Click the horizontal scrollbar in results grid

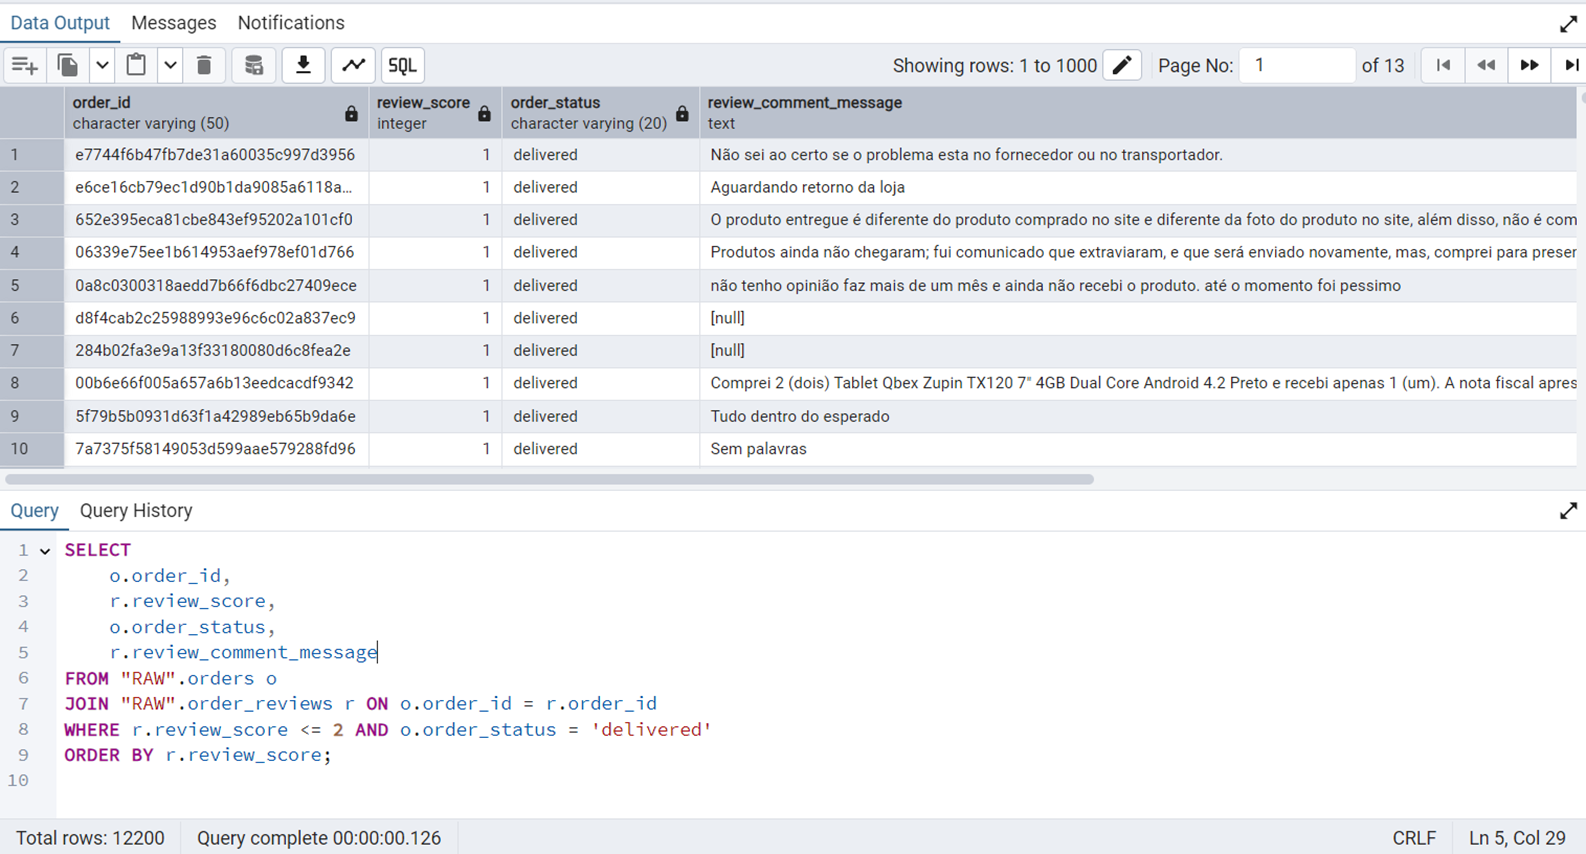[x=550, y=480]
